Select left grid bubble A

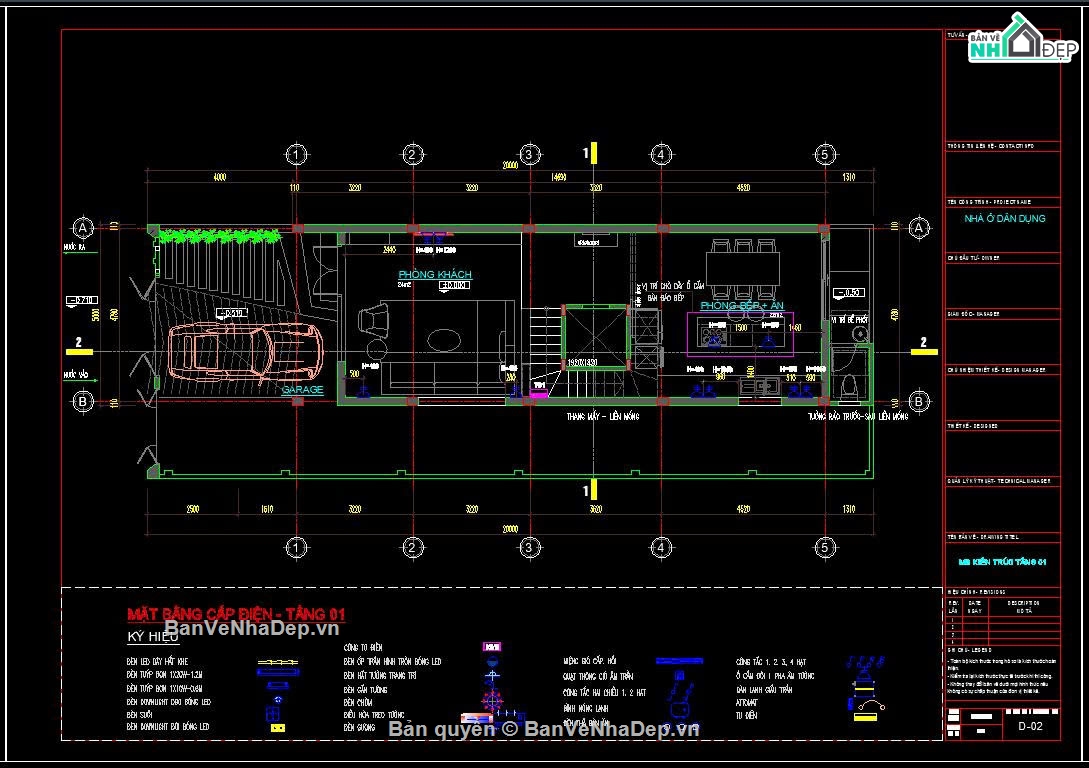pos(83,228)
